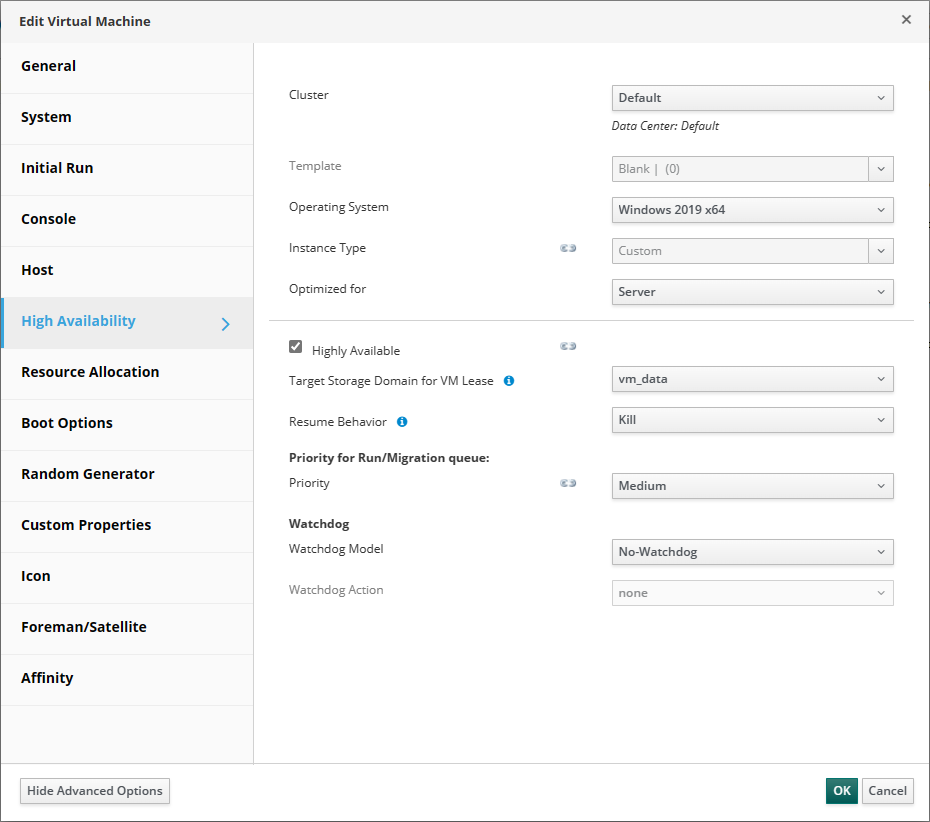Open the Operating System dropdown
The height and width of the screenshot is (822, 930).
tap(752, 210)
